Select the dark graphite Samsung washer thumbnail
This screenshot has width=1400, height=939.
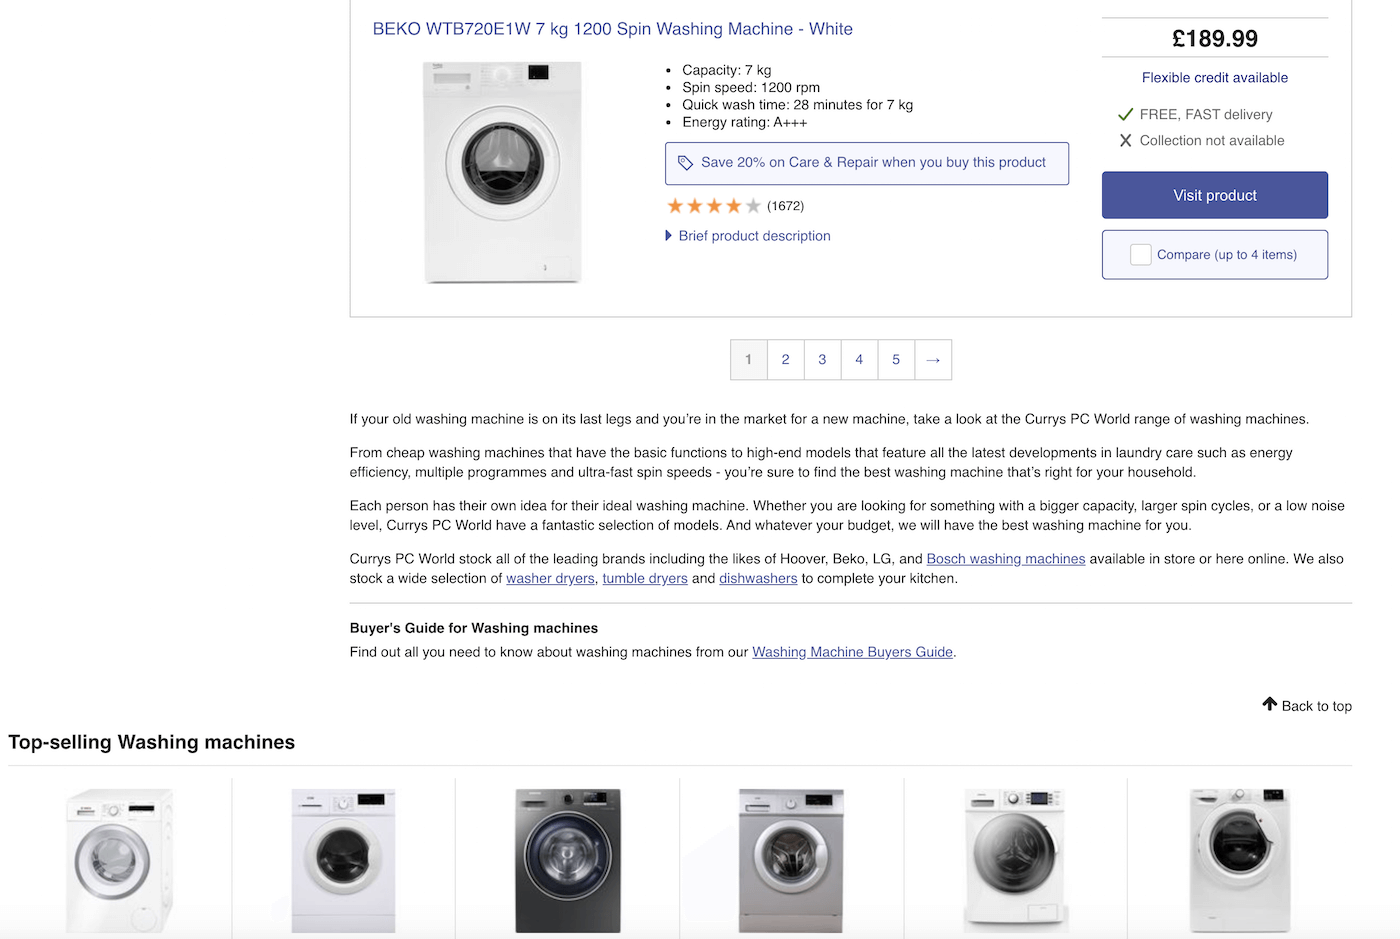pos(567,860)
